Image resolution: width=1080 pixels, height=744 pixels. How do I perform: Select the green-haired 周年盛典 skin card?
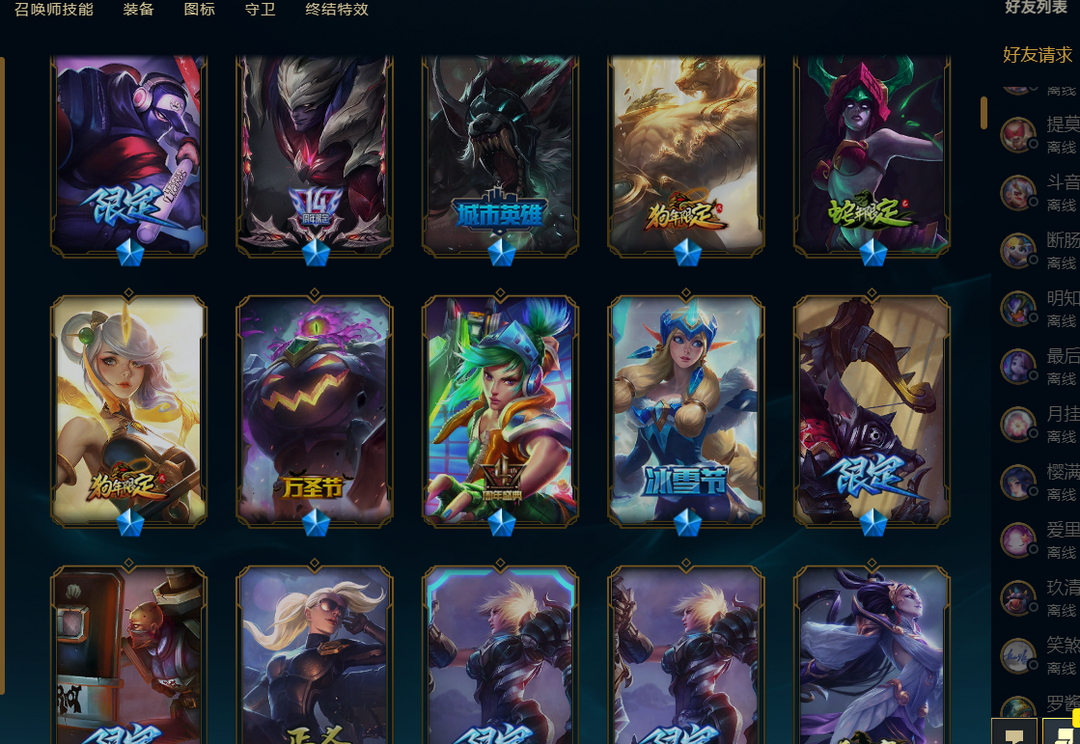[x=501, y=411]
